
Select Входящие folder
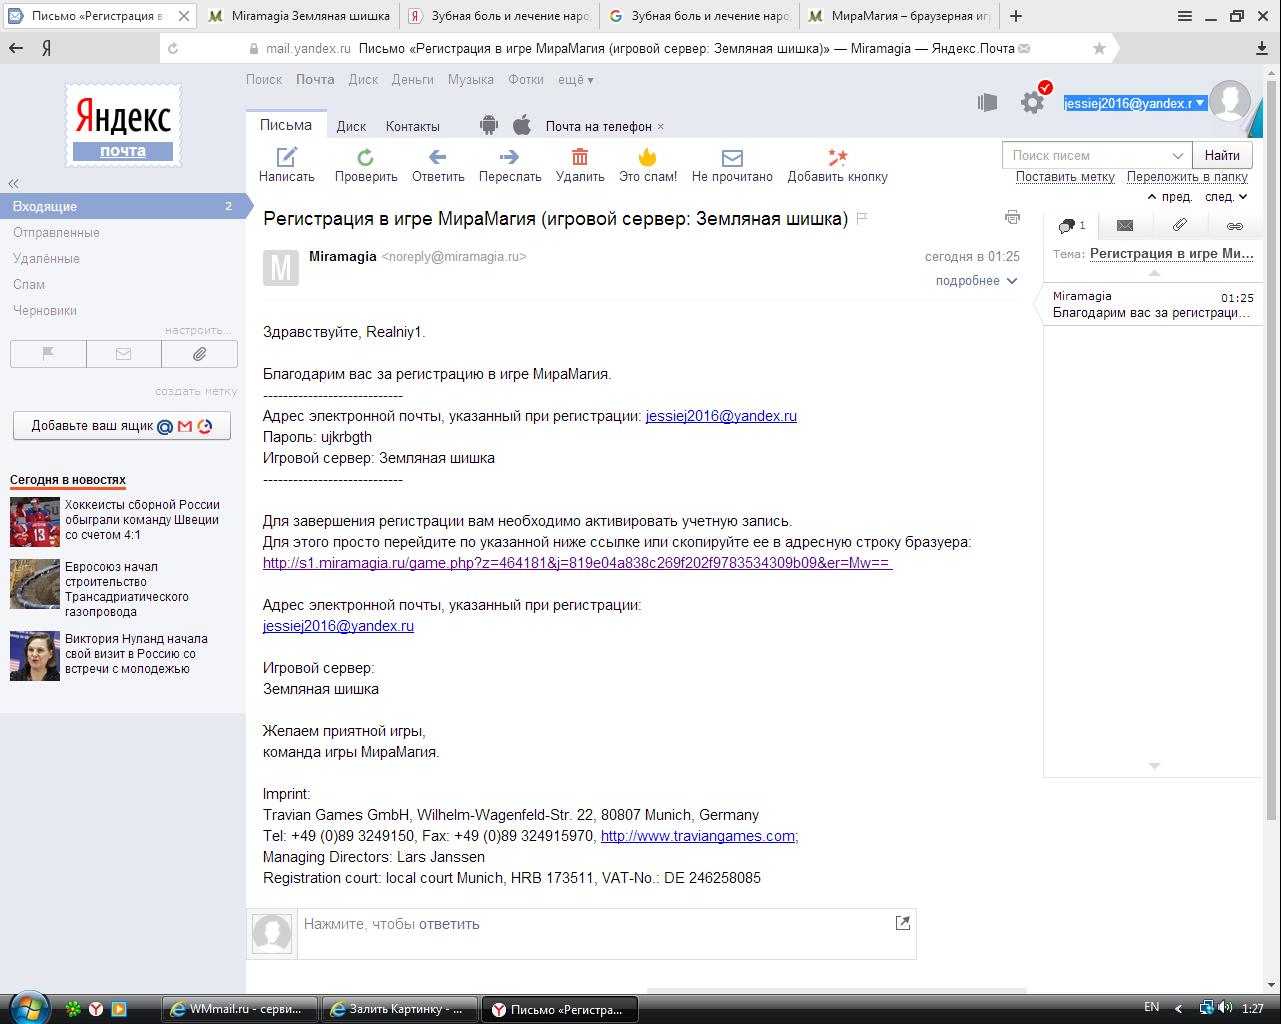pyautogui.click(x=123, y=206)
